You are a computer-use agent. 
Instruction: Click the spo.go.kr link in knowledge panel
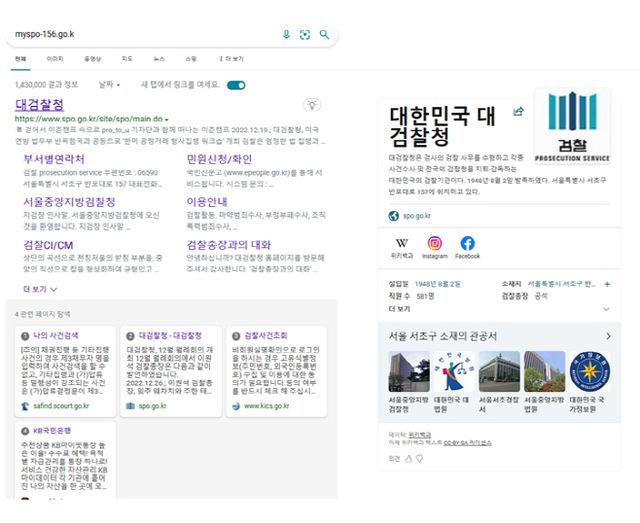click(417, 216)
